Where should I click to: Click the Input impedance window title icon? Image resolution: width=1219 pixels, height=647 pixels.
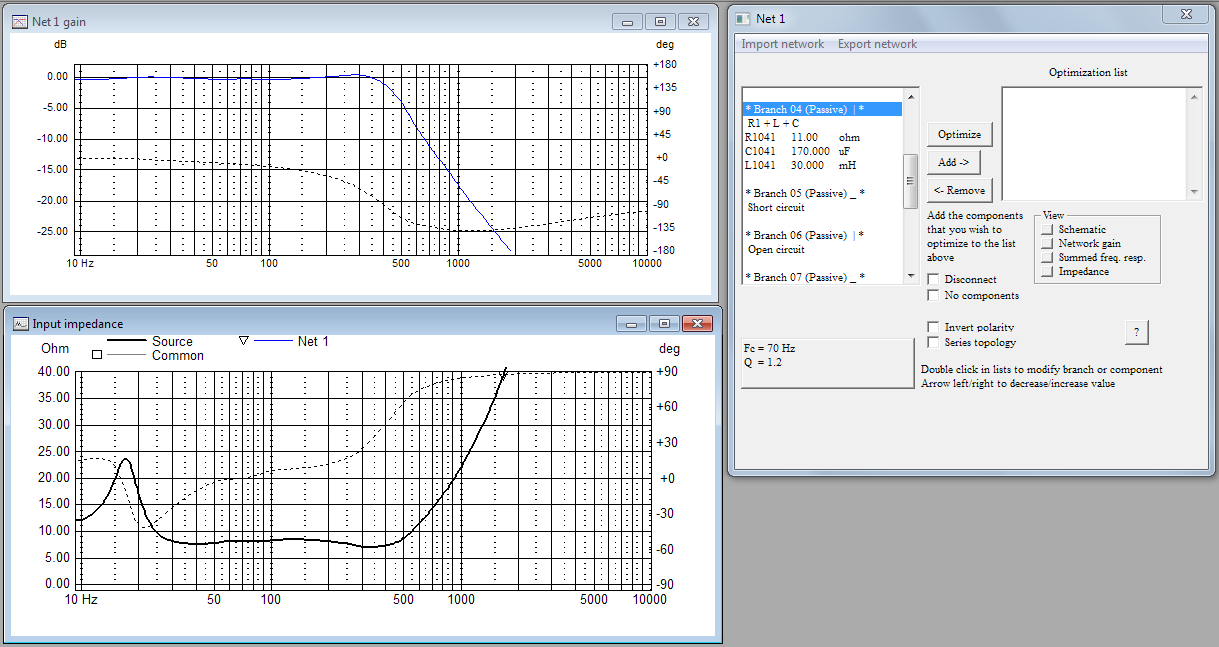(20, 323)
